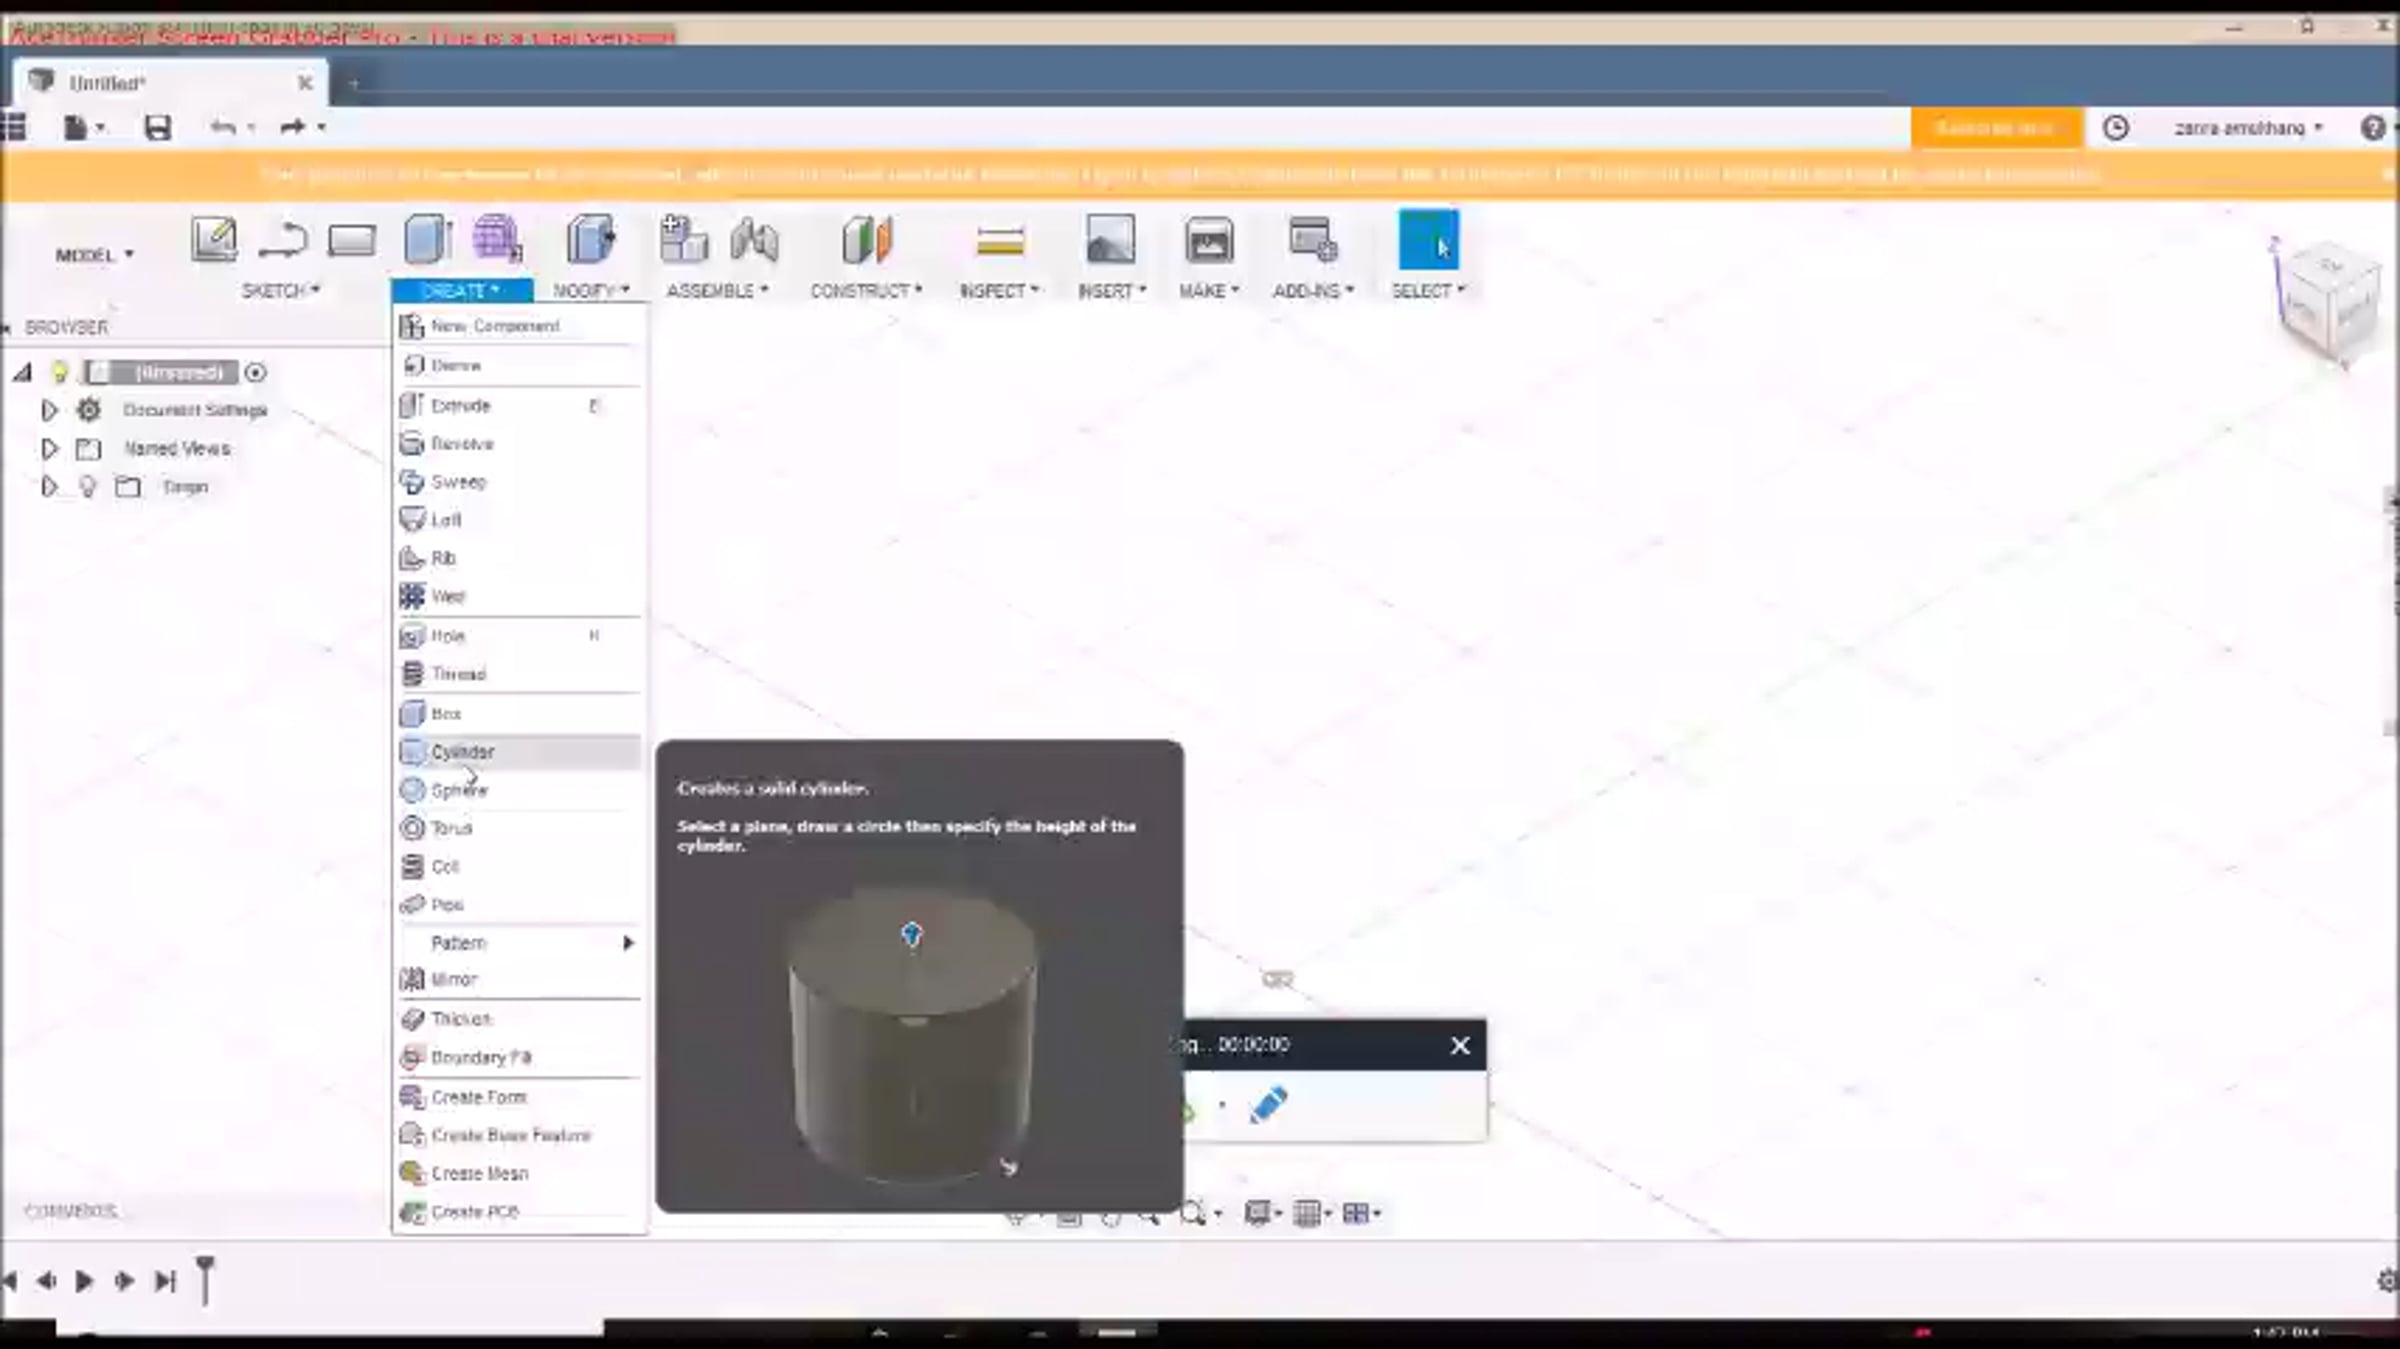Click the Measure icon above INSPECT
The height and width of the screenshot is (1349, 2400).
[1000, 241]
